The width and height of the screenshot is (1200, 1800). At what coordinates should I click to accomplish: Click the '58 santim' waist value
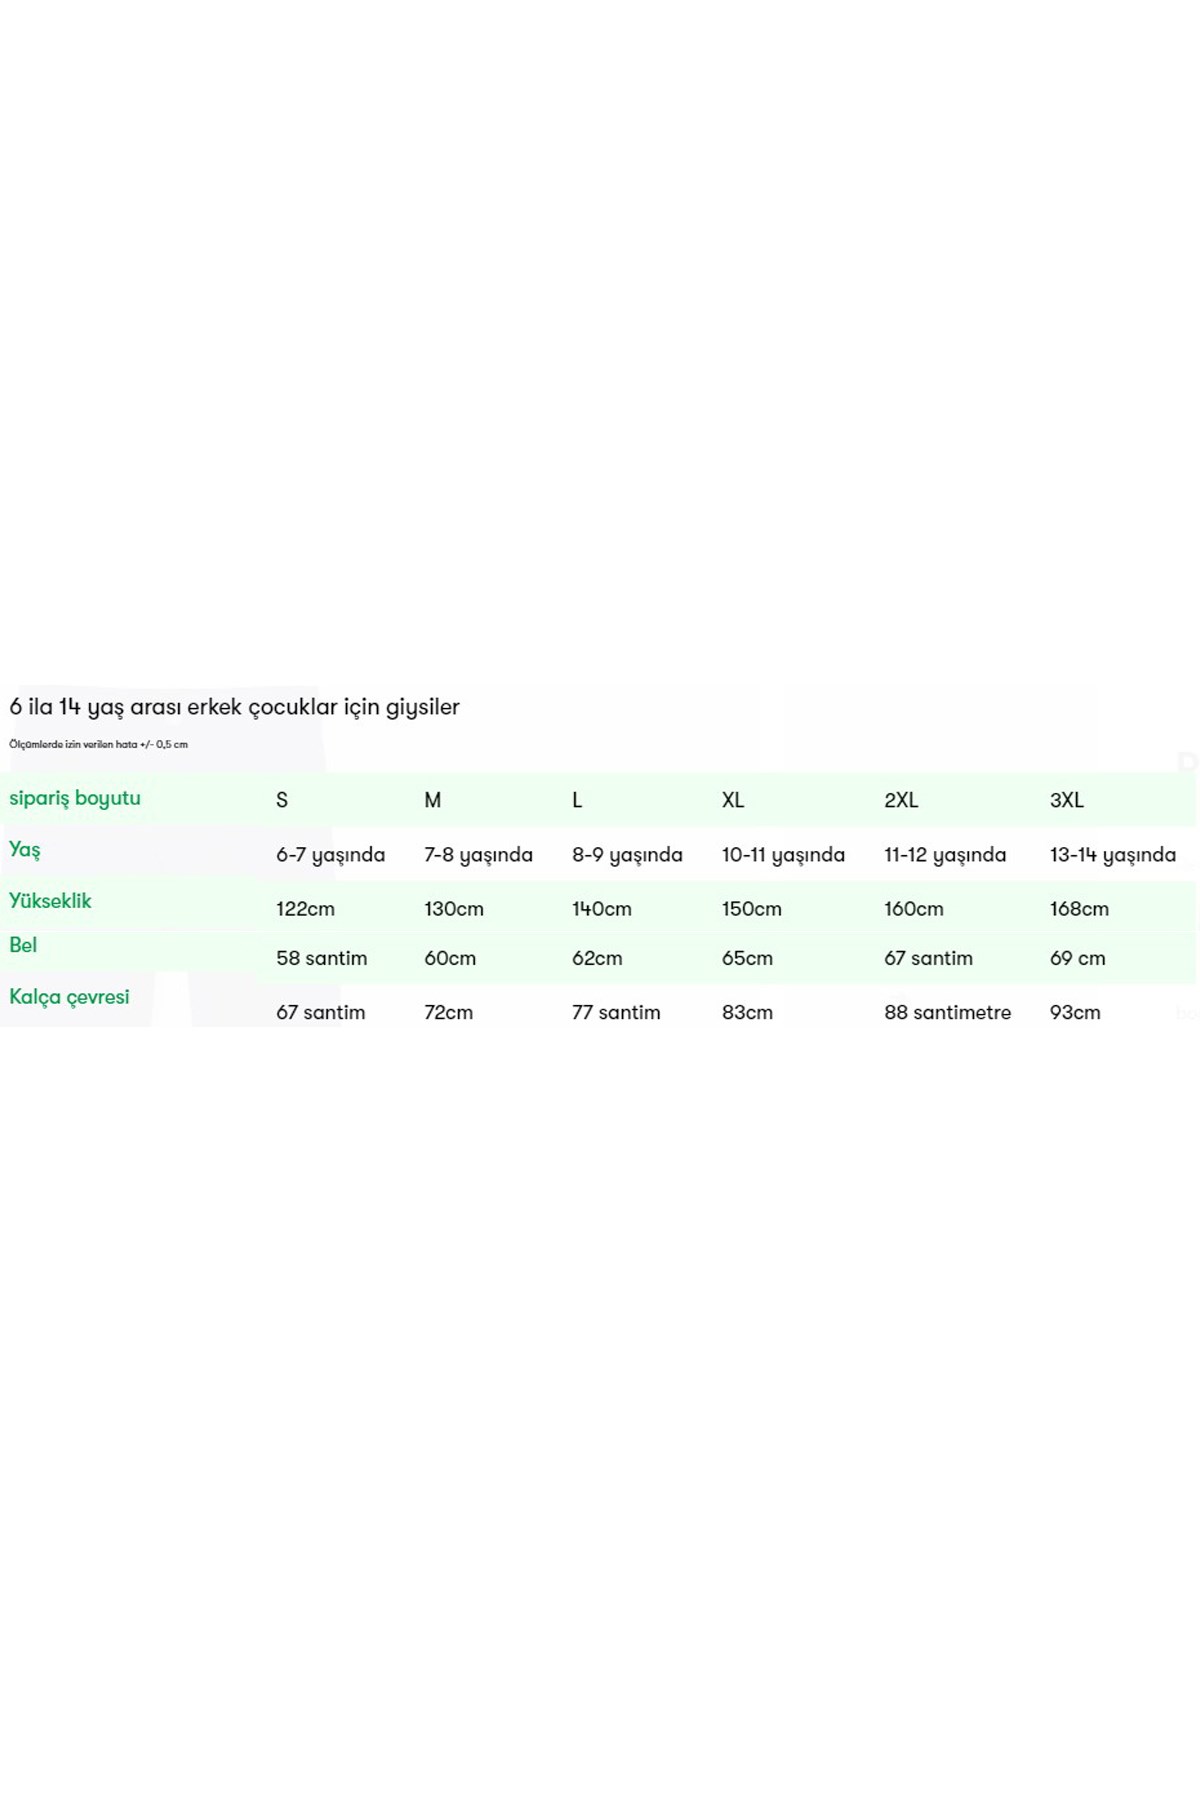[x=322, y=958]
